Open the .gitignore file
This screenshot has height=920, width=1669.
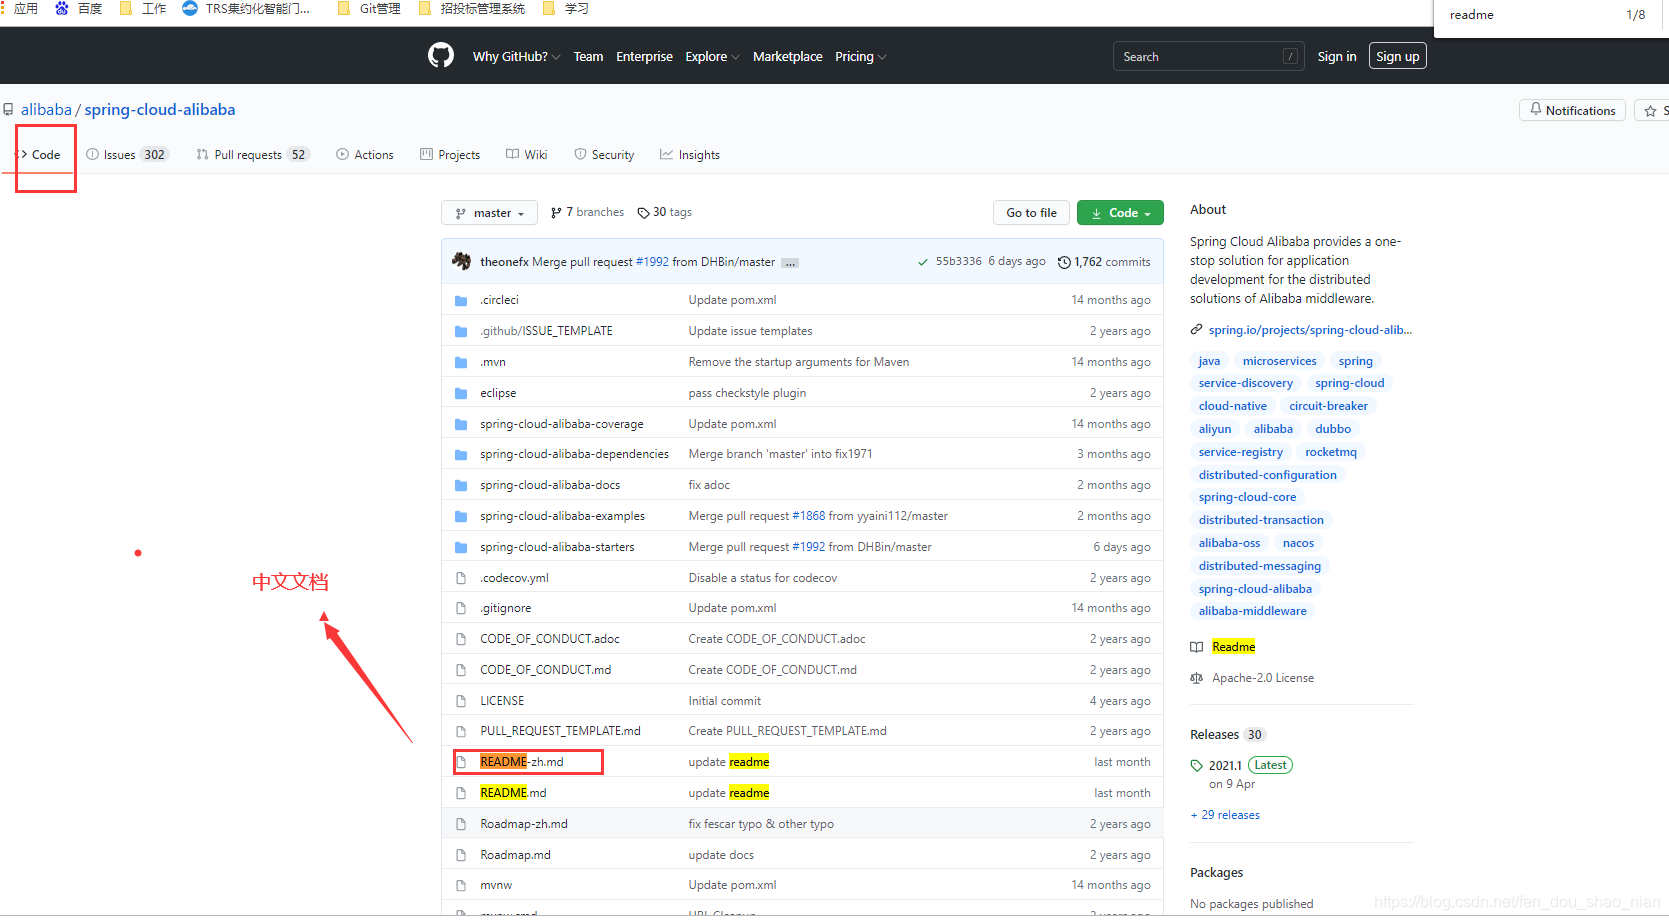[x=505, y=608]
